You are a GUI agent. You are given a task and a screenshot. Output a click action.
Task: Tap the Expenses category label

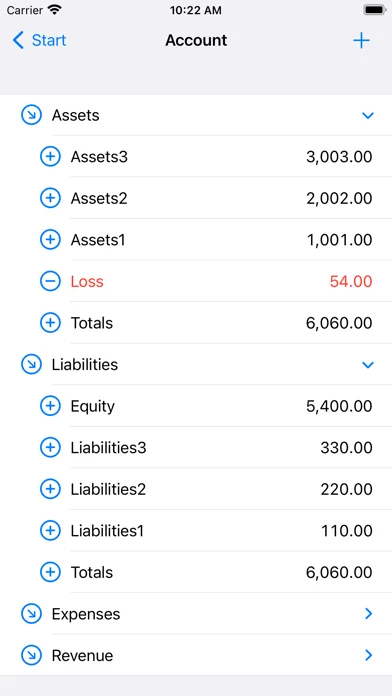click(86, 614)
